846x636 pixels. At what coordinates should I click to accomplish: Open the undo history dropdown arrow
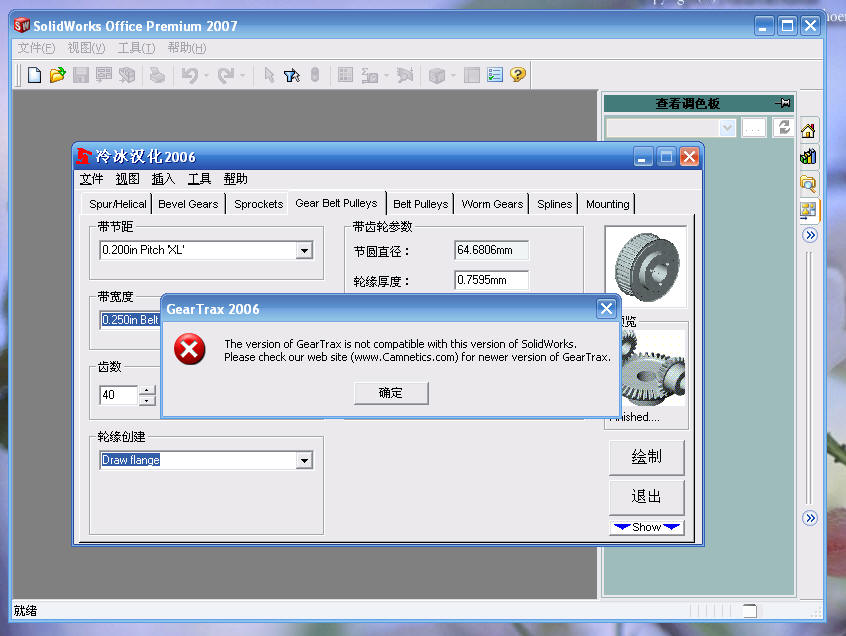[207, 76]
